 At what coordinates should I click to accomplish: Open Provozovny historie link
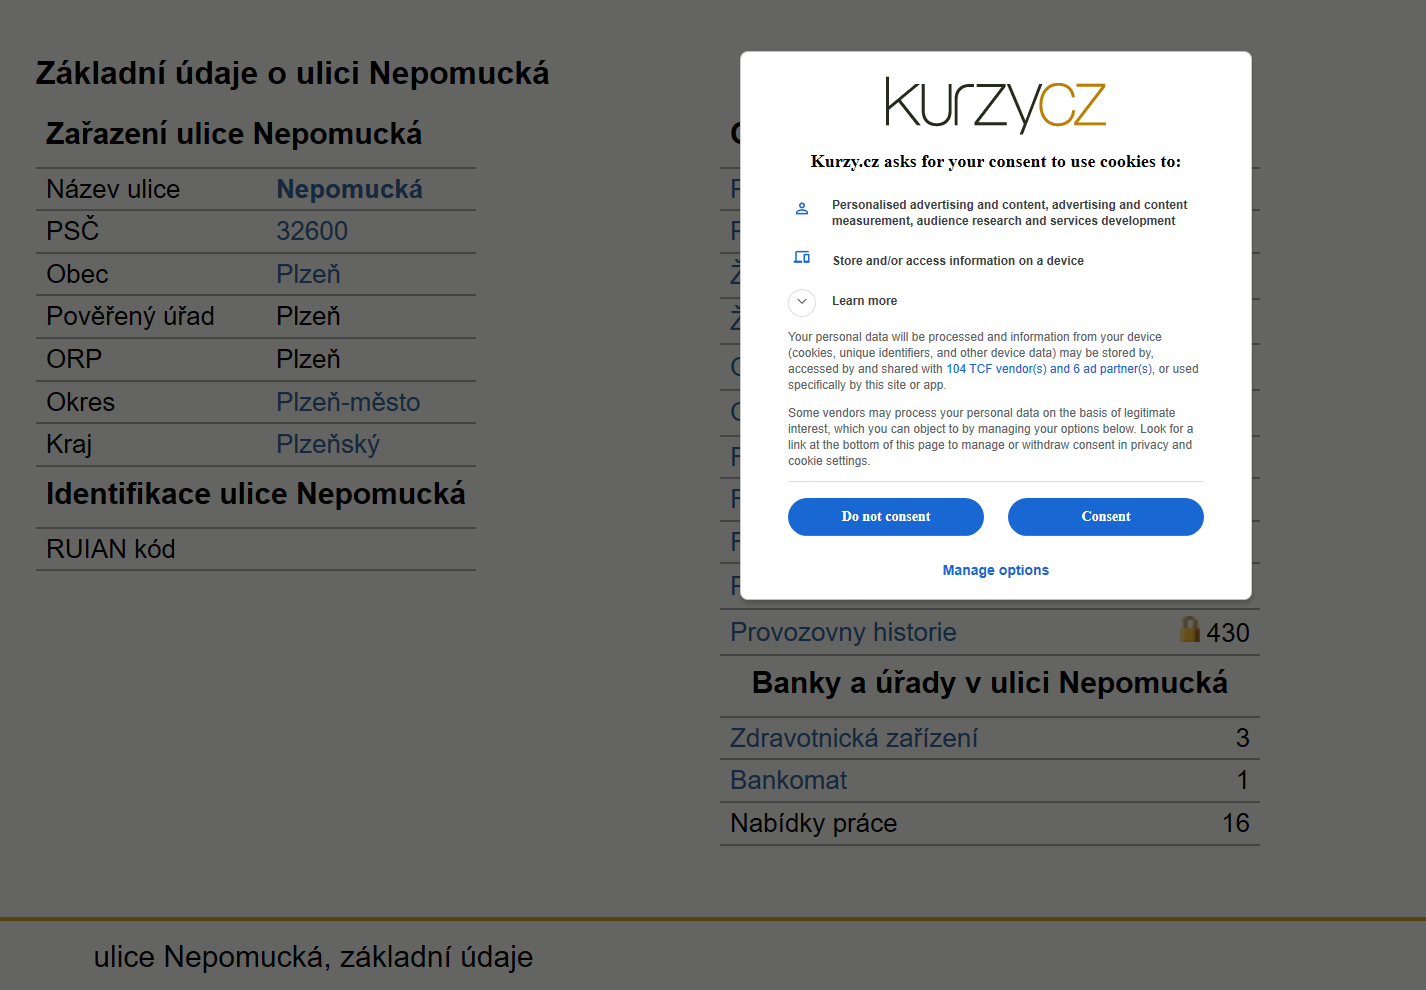tap(843, 632)
